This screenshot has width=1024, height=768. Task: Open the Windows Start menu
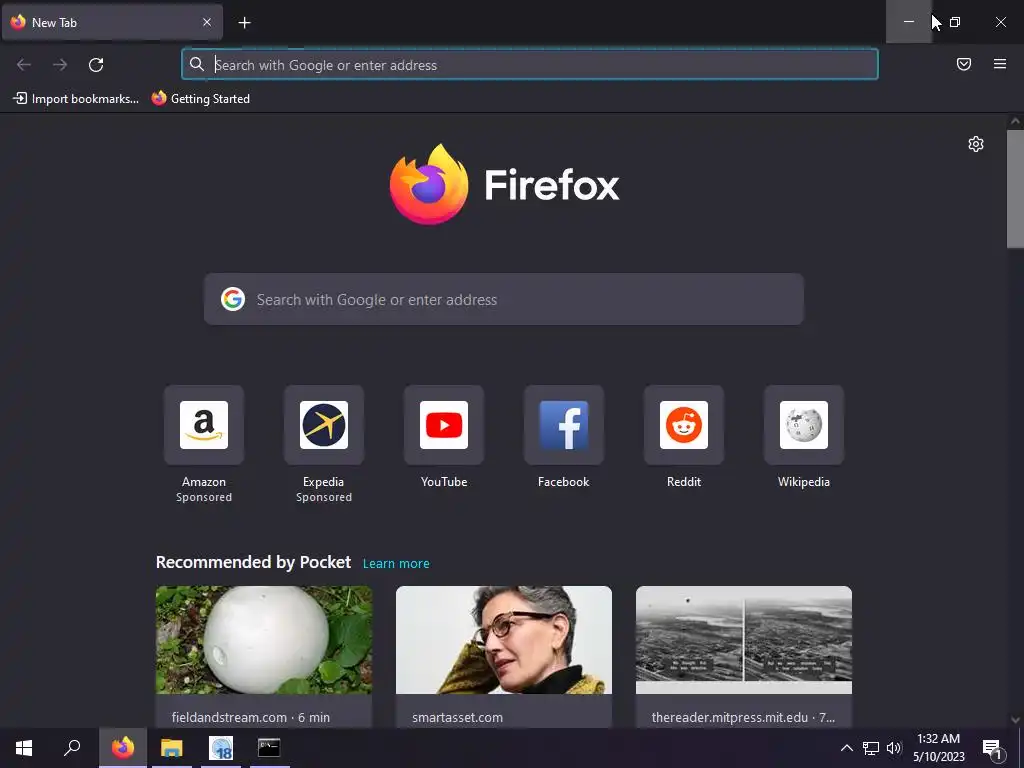click(x=24, y=748)
